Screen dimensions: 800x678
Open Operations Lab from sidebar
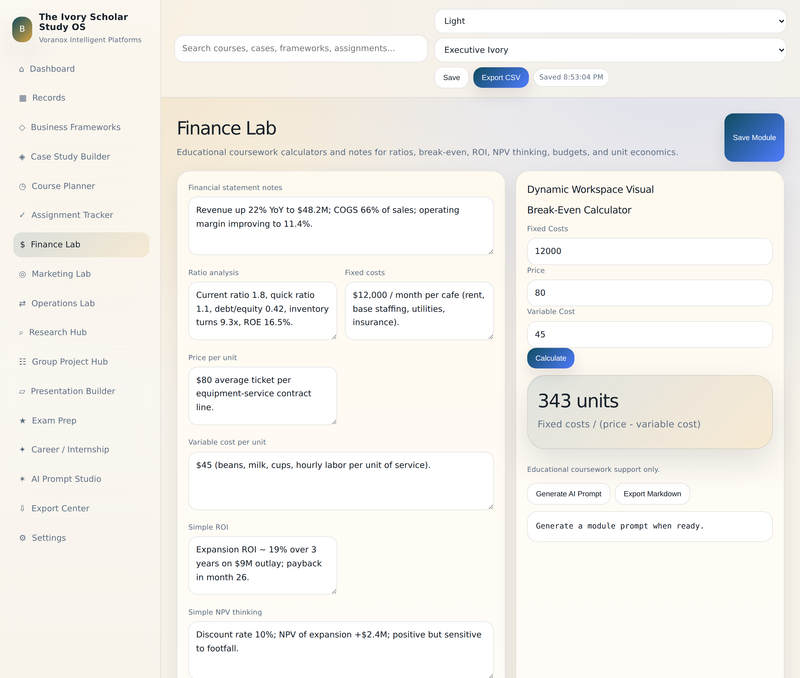coord(81,304)
